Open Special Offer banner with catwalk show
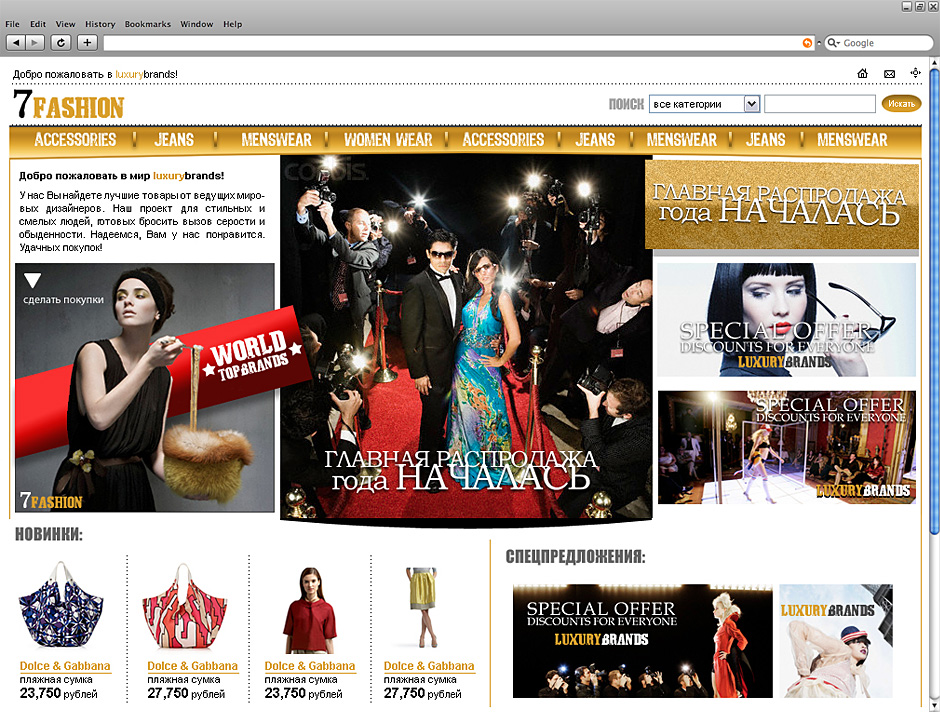The image size is (940, 712). [787, 448]
